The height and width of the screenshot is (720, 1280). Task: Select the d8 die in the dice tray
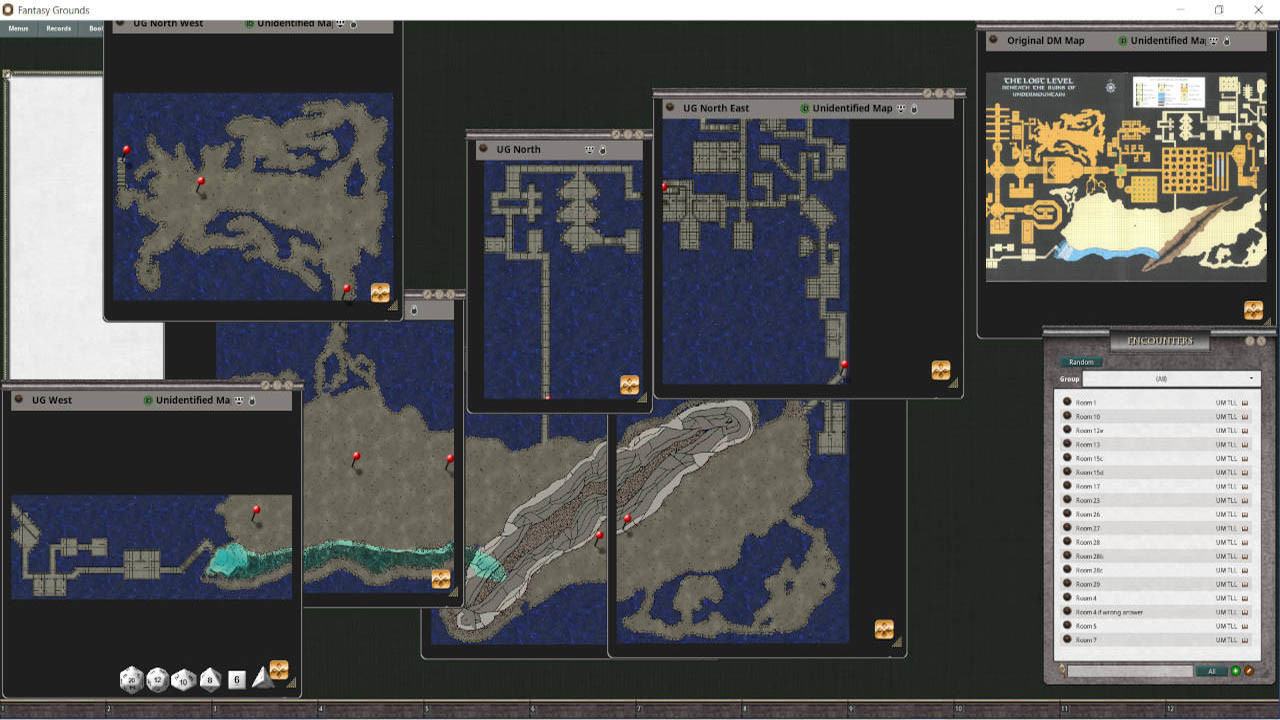(x=209, y=680)
